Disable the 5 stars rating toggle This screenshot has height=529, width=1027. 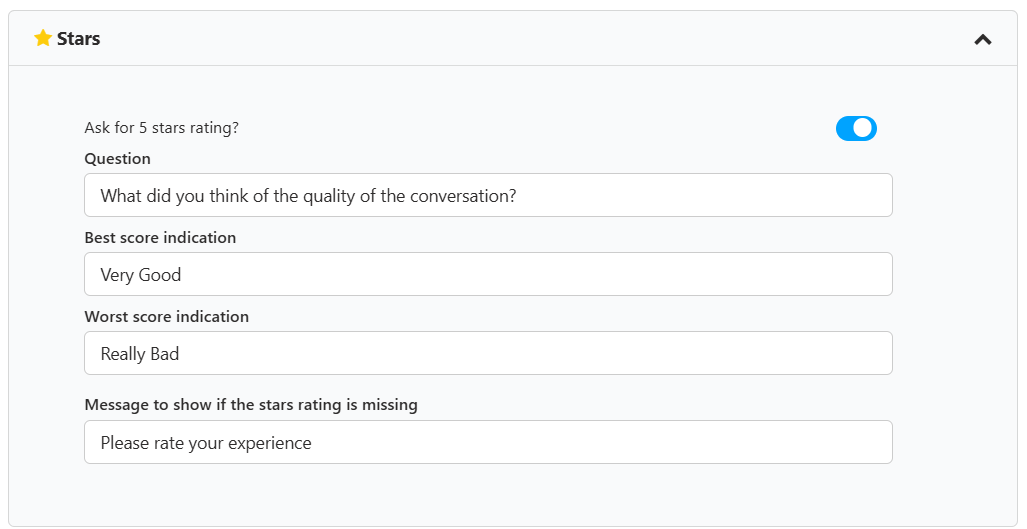856,128
